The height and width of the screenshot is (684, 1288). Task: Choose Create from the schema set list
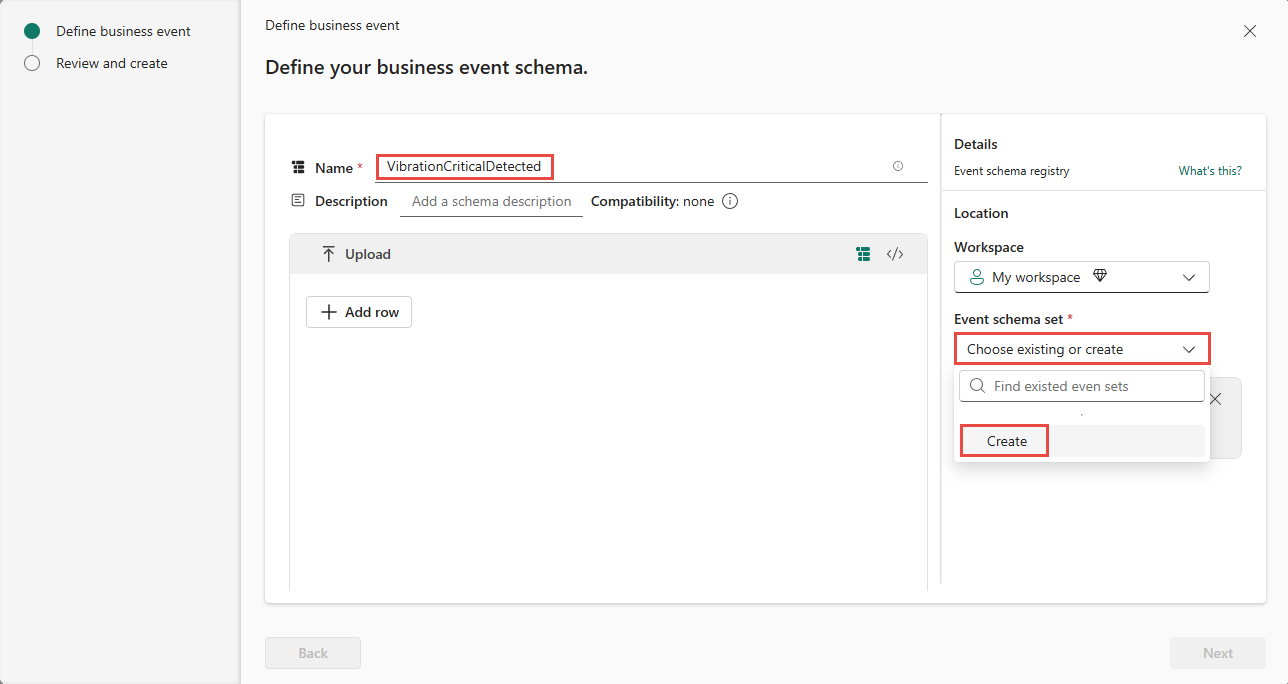(x=1006, y=441)
